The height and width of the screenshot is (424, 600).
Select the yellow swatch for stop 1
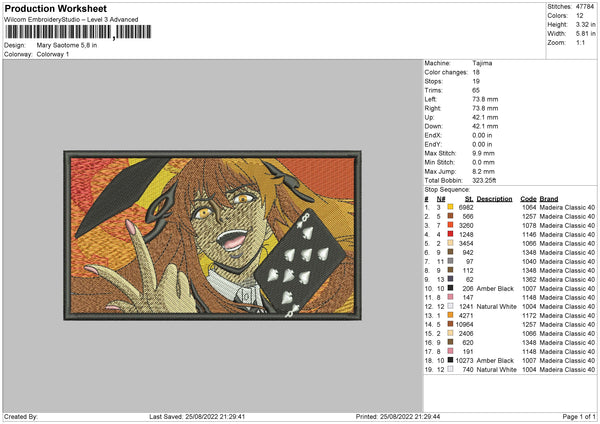[450, 207]
